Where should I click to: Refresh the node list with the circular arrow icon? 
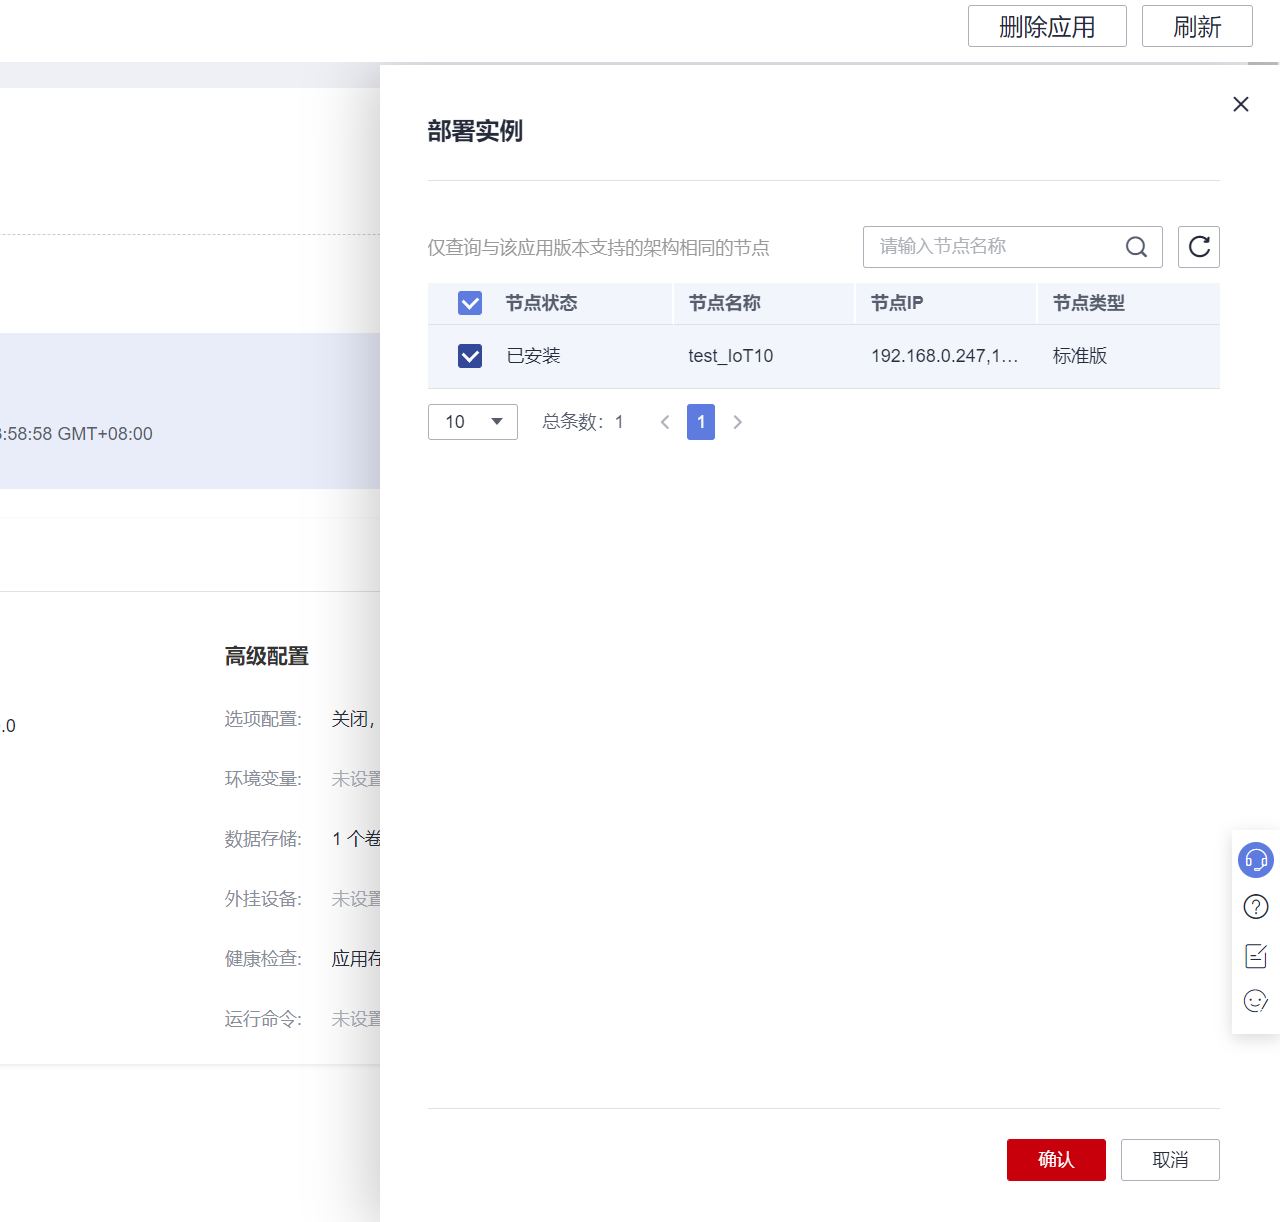click(1199, 247)
